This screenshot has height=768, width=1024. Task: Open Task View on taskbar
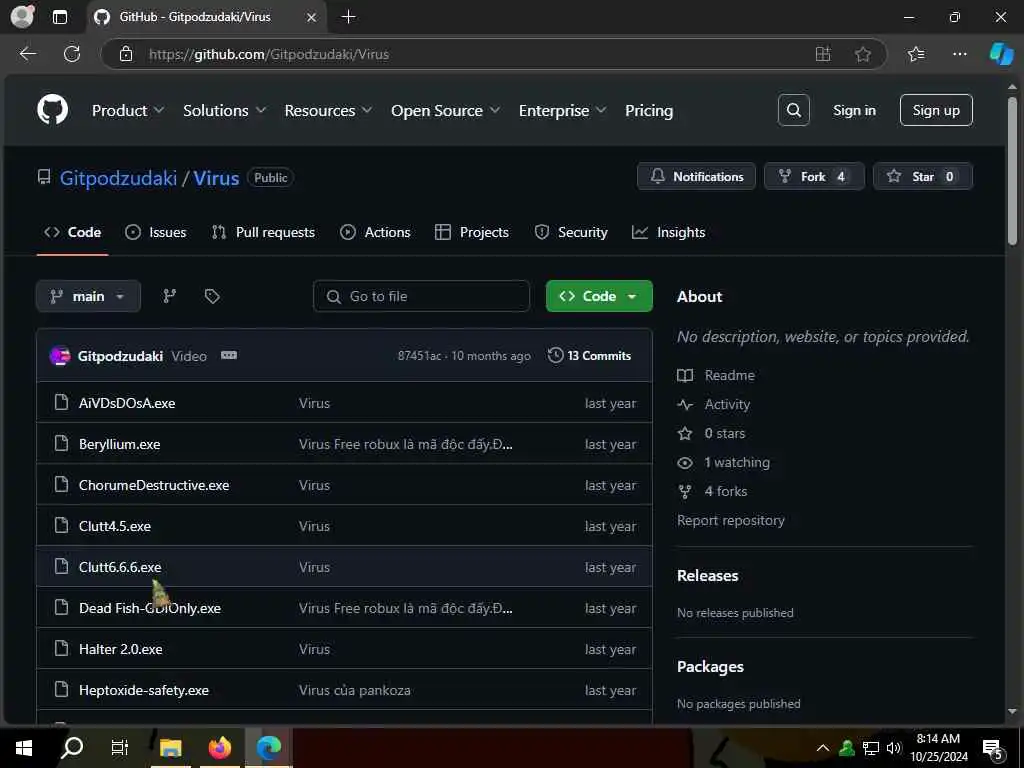click(x=120, y=748)
